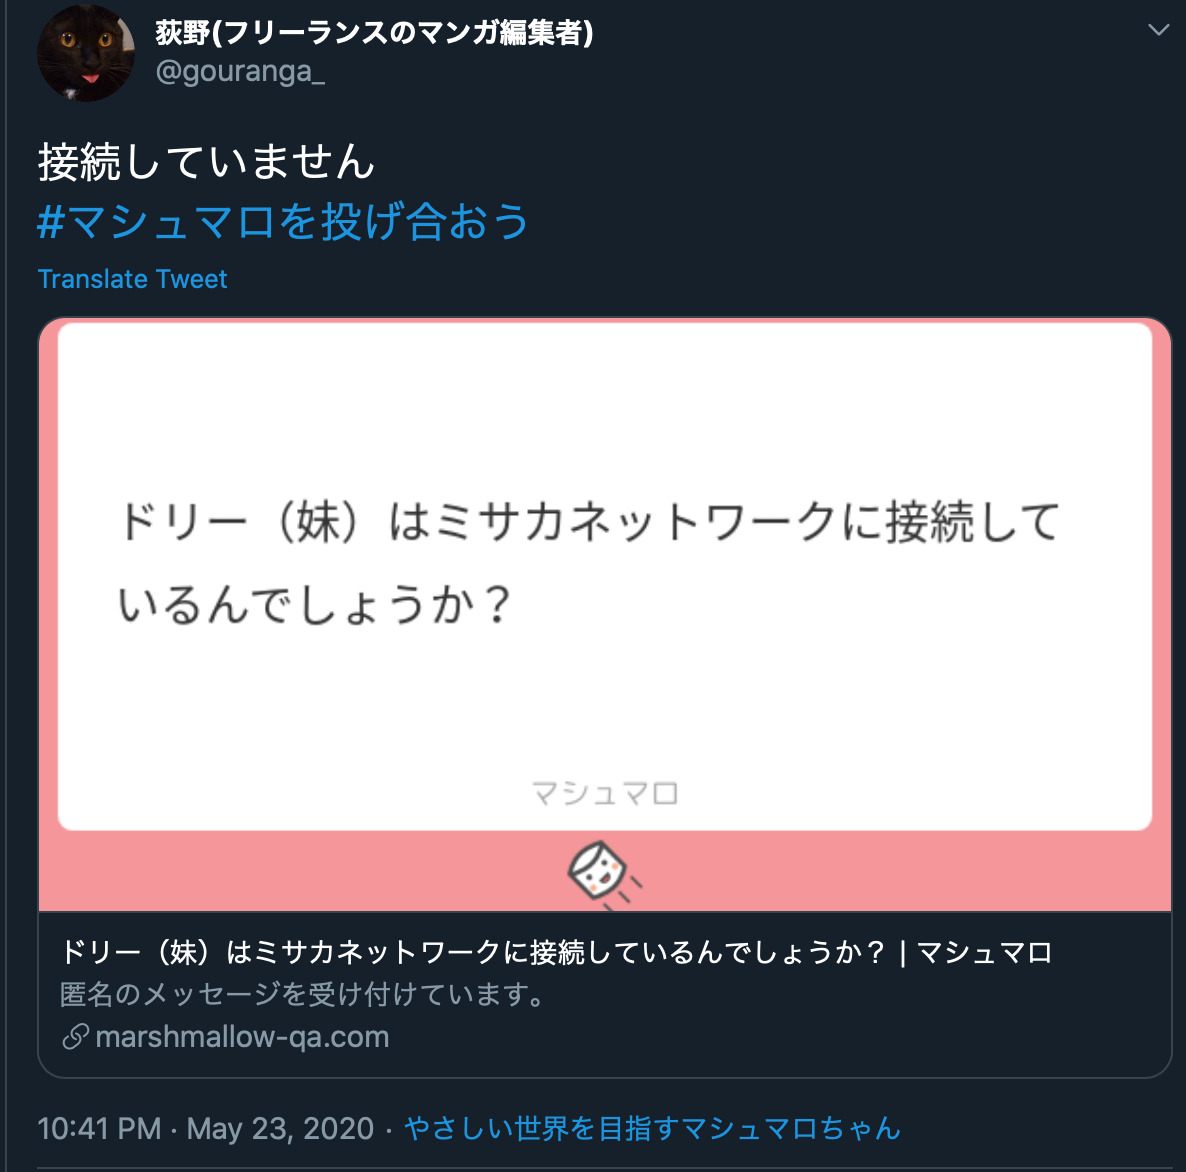1186x1172 pixels.
Task: Open the black cat profile avatar
Action: pyautogui.click(x=85, y=53)
